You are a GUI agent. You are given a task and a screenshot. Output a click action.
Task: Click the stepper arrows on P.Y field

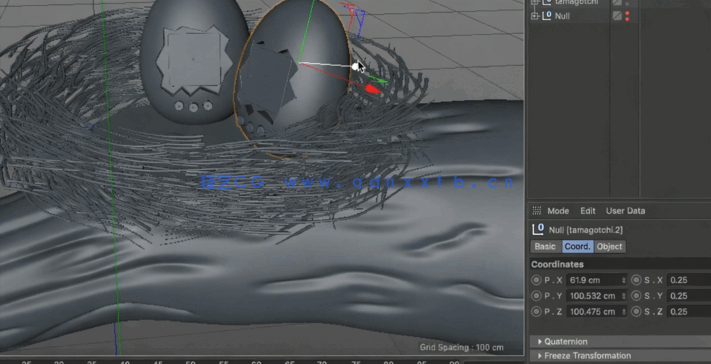tap(624, 296)
